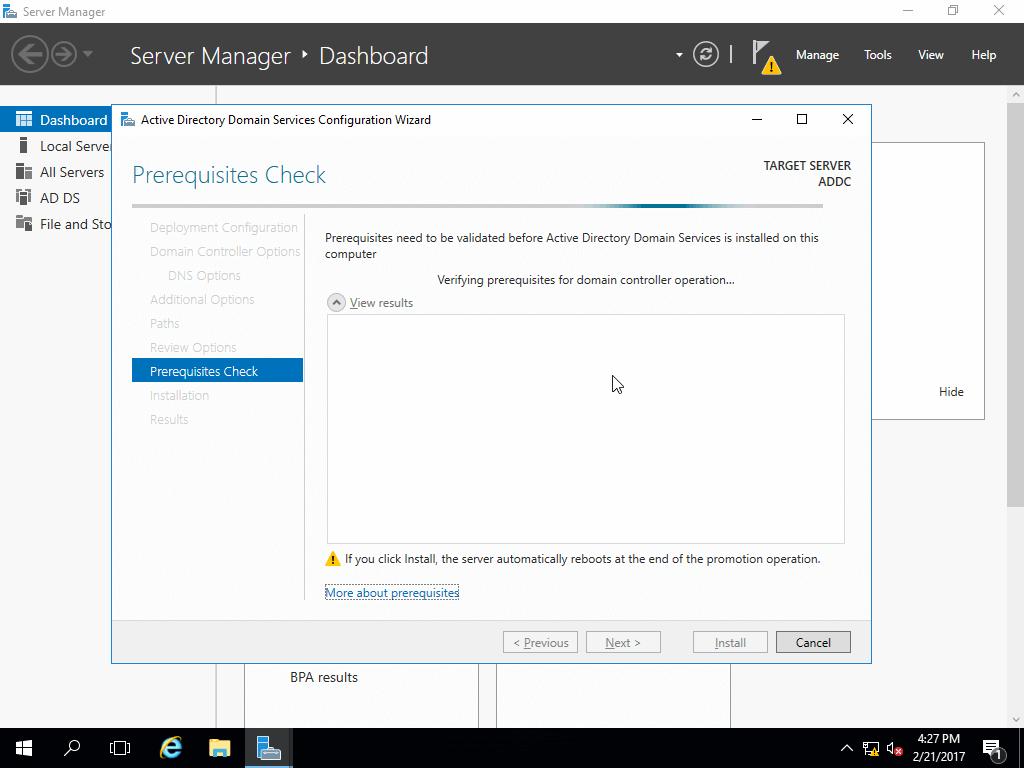Select Local Server in the left navigation

click(x=56, y=146)
